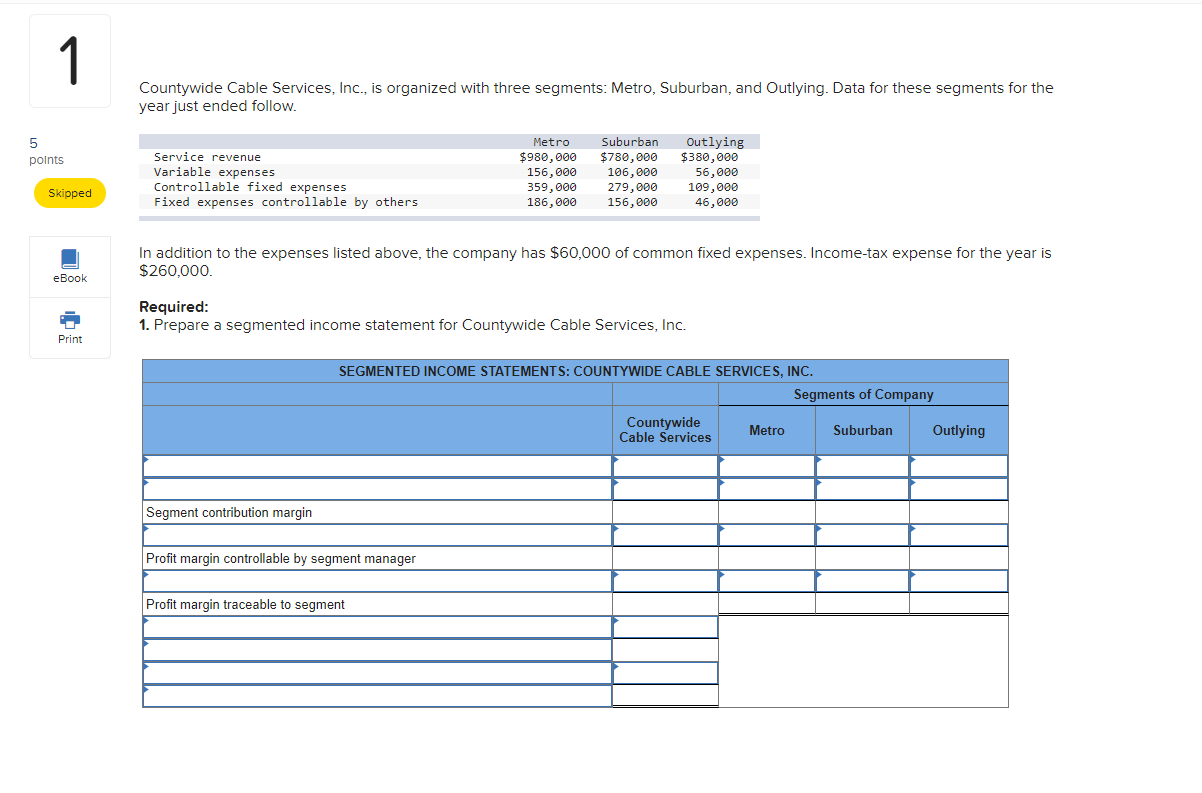Click 'Variable expenses' row in data table

[214, 172]
